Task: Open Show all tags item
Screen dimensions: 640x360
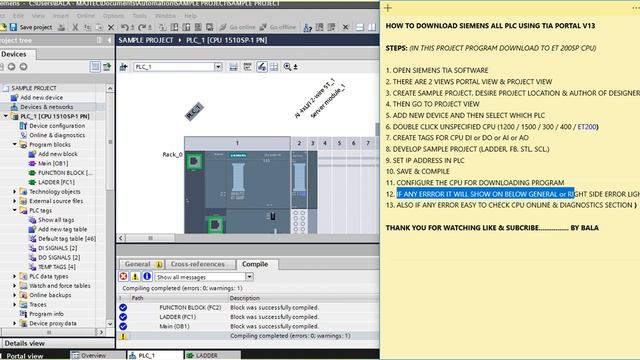Action: click(x=56, y=220)
